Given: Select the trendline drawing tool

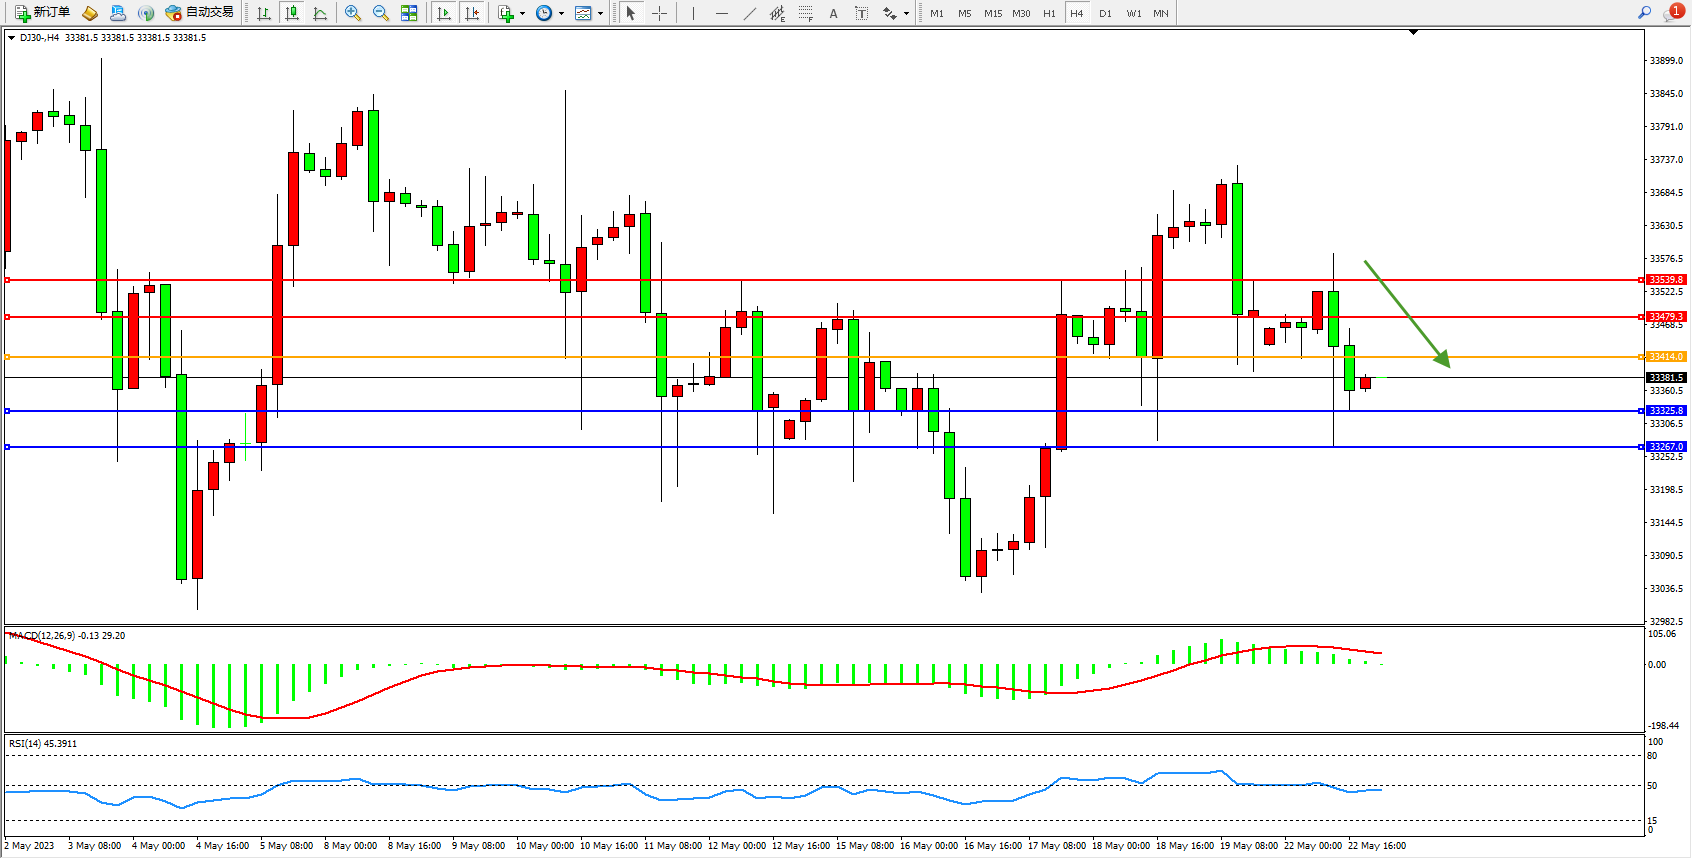Looking at the screenshot, I should tap(750, 13).
